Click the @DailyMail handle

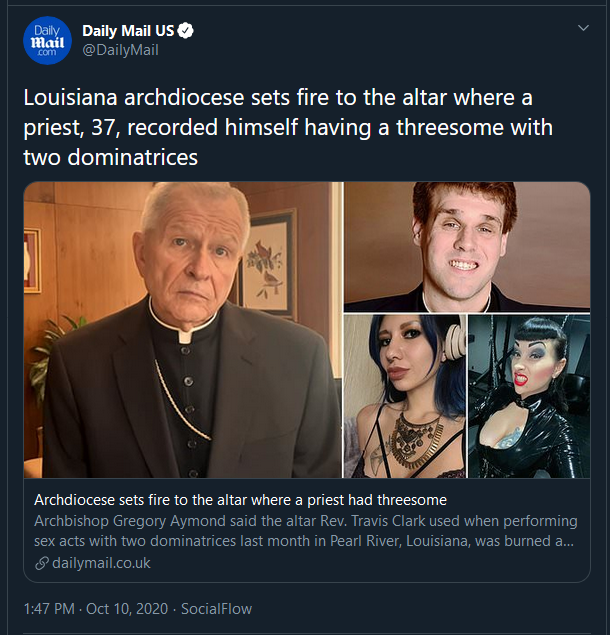pyautogui.click(x=120, y=50)
